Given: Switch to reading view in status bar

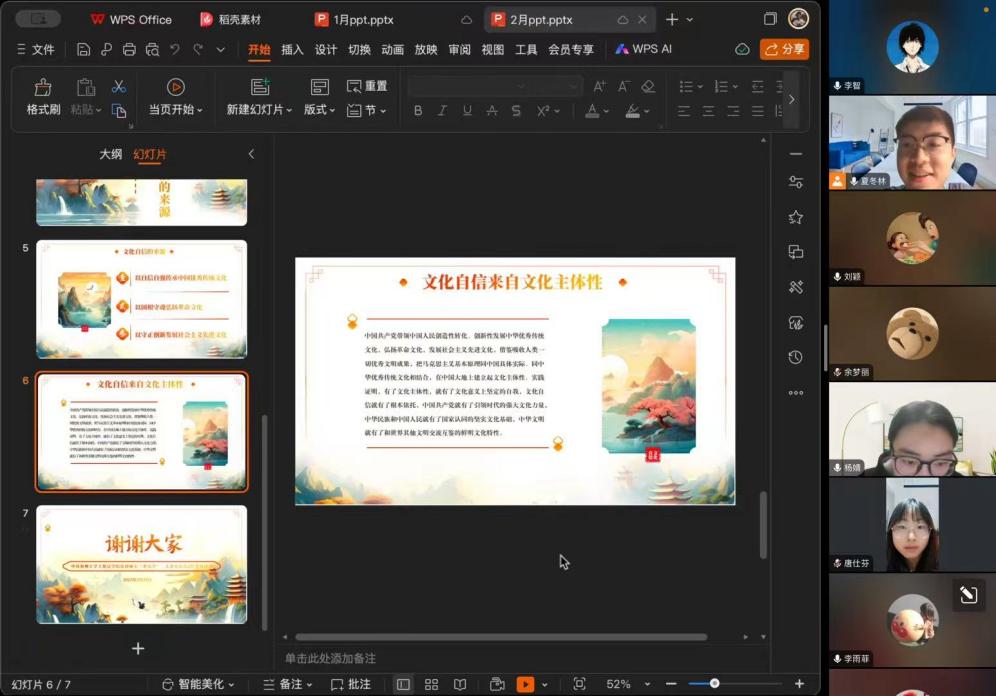Looking at the screenshot, I should tap(460, 684).
